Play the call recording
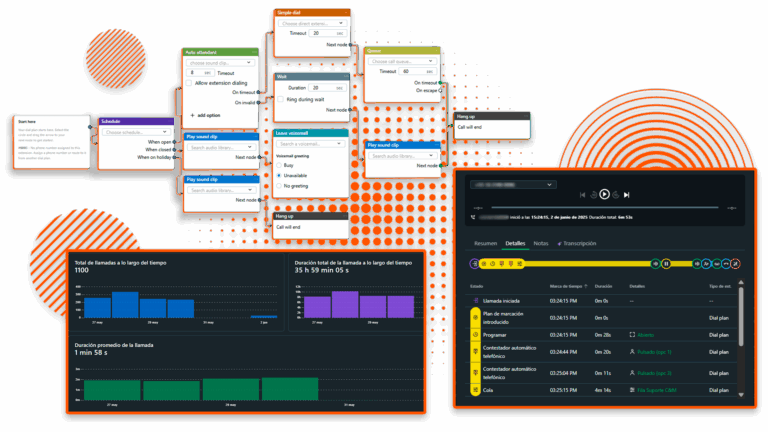The width and height of the screenshot is (768, 432). (x=604, y=195)
